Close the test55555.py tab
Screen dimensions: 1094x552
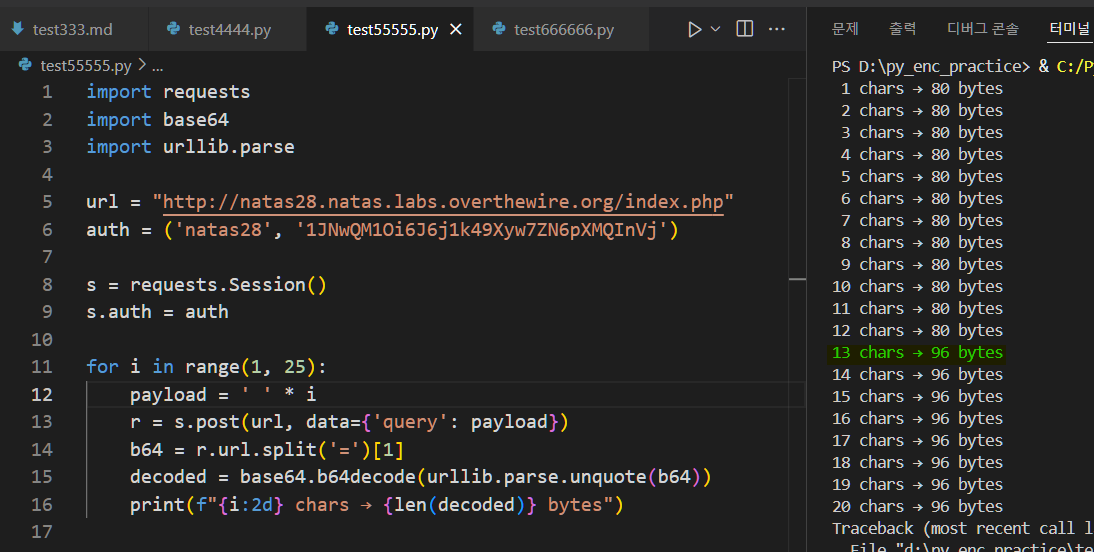456,30
